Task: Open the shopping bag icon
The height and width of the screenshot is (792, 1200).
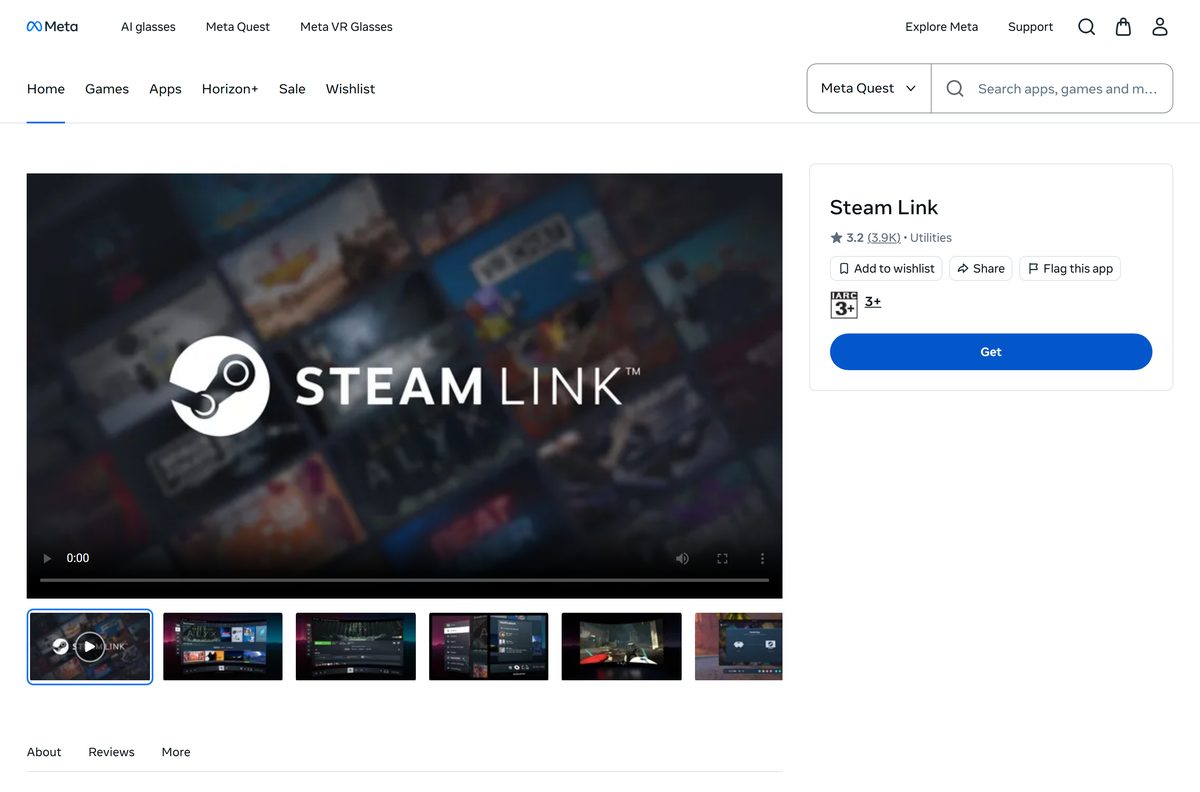Action: coord(1123,27)
